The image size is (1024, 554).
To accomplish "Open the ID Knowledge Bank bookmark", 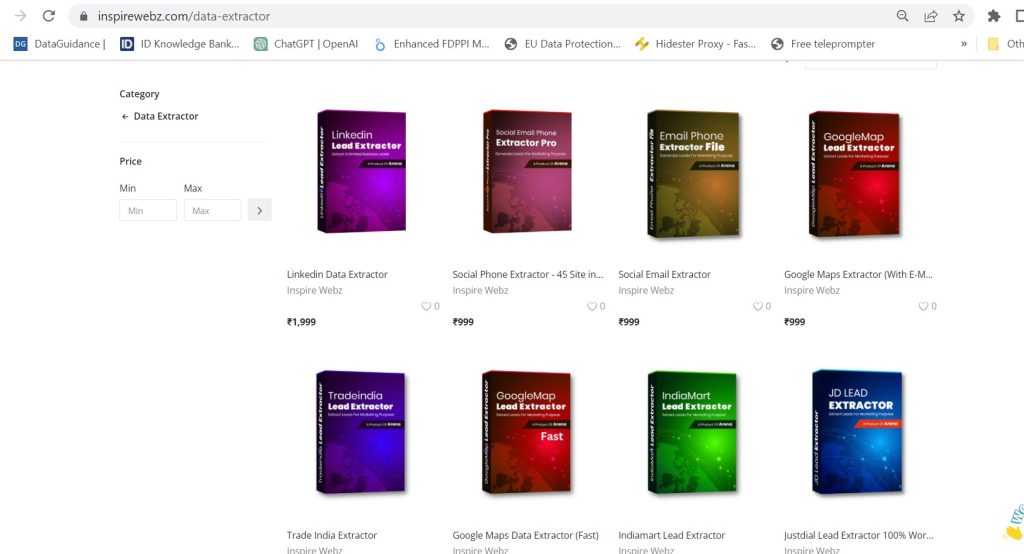I will pyautogui.click(x=180, y=44).
